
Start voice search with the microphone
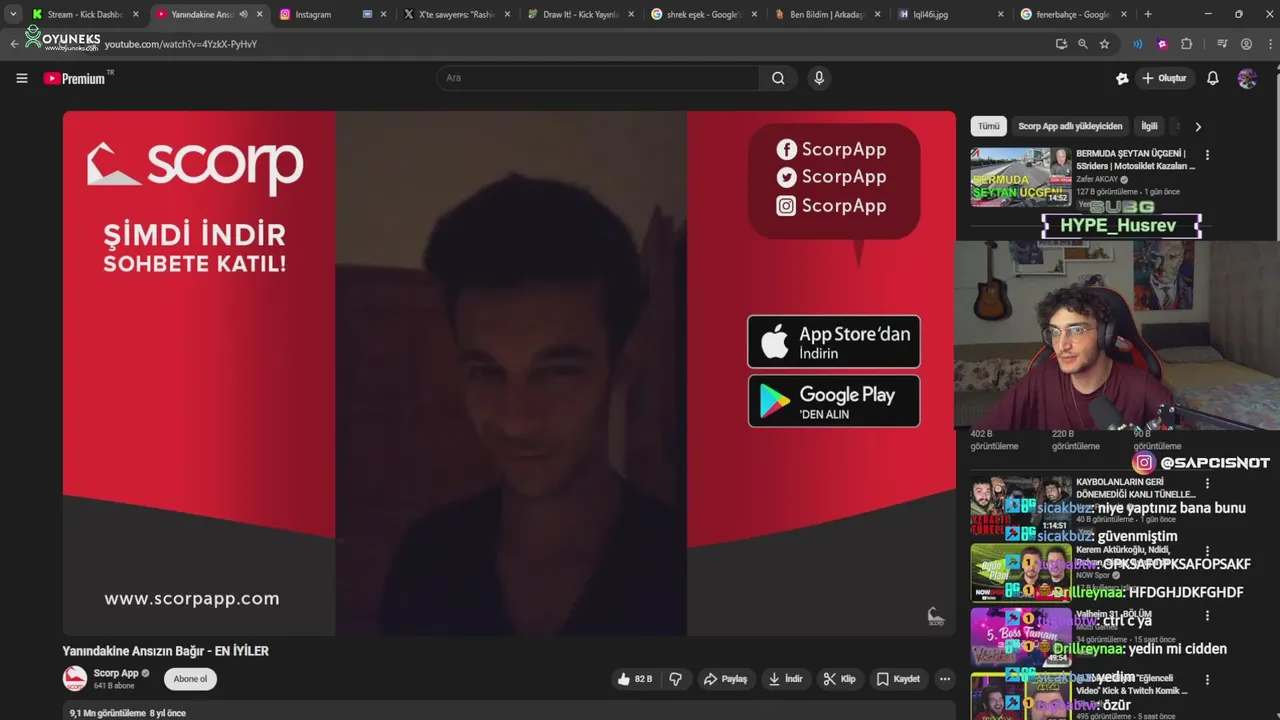[x=819, y=78]
